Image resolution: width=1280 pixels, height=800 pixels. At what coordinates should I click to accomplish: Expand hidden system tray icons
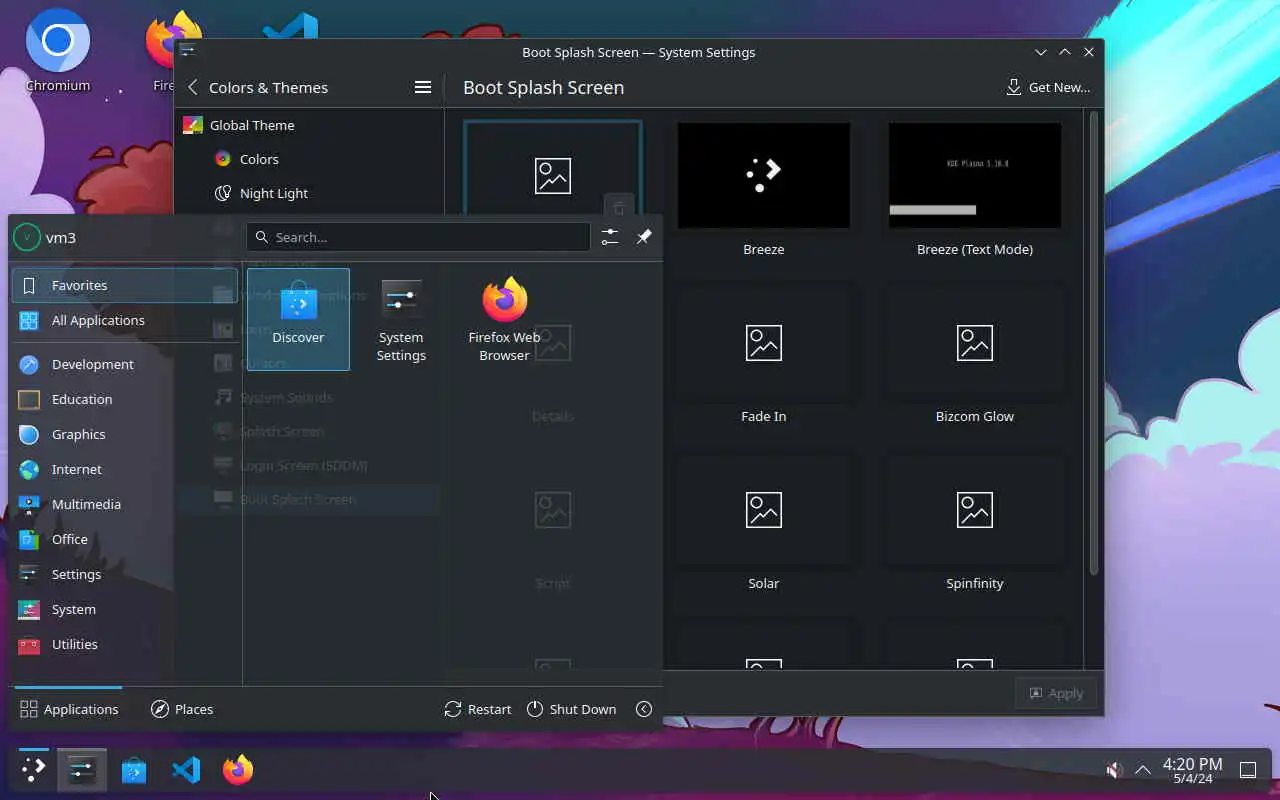tap(1142, 770)
